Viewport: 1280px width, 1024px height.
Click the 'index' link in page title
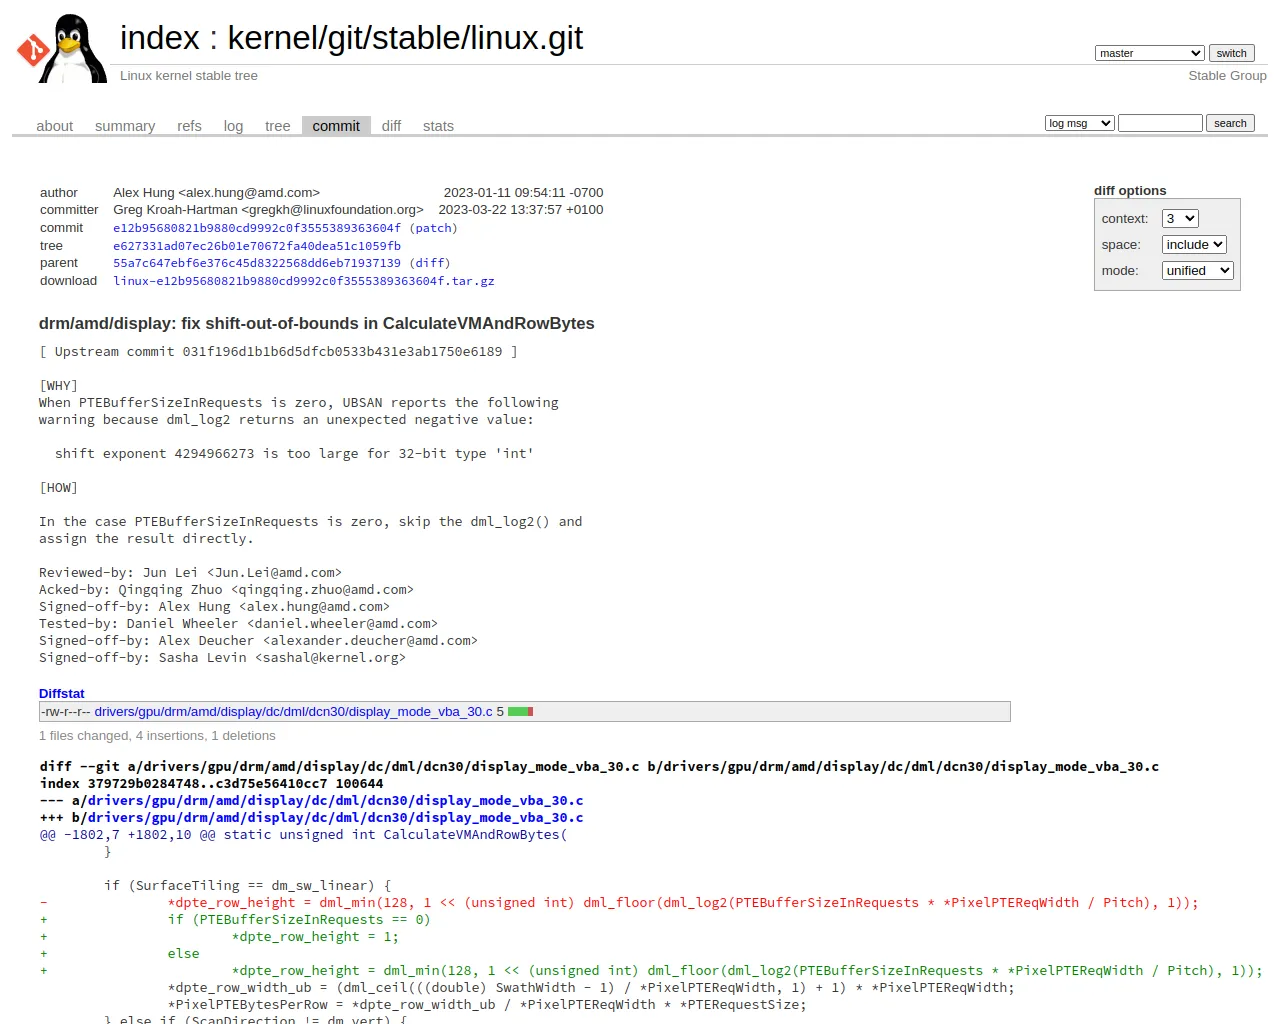(160, 38)
